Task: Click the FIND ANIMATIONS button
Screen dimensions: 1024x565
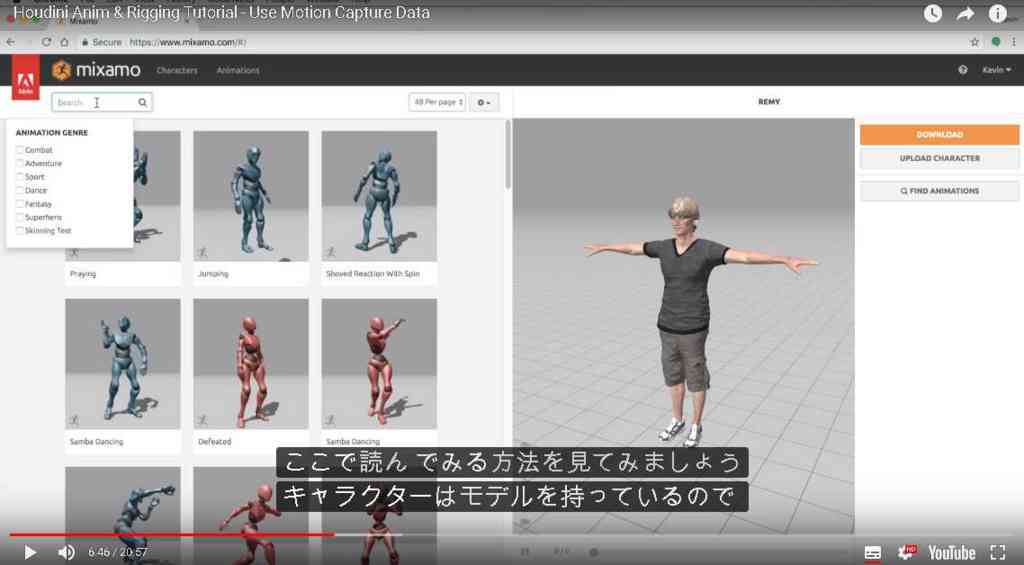Action: [939, 191]
